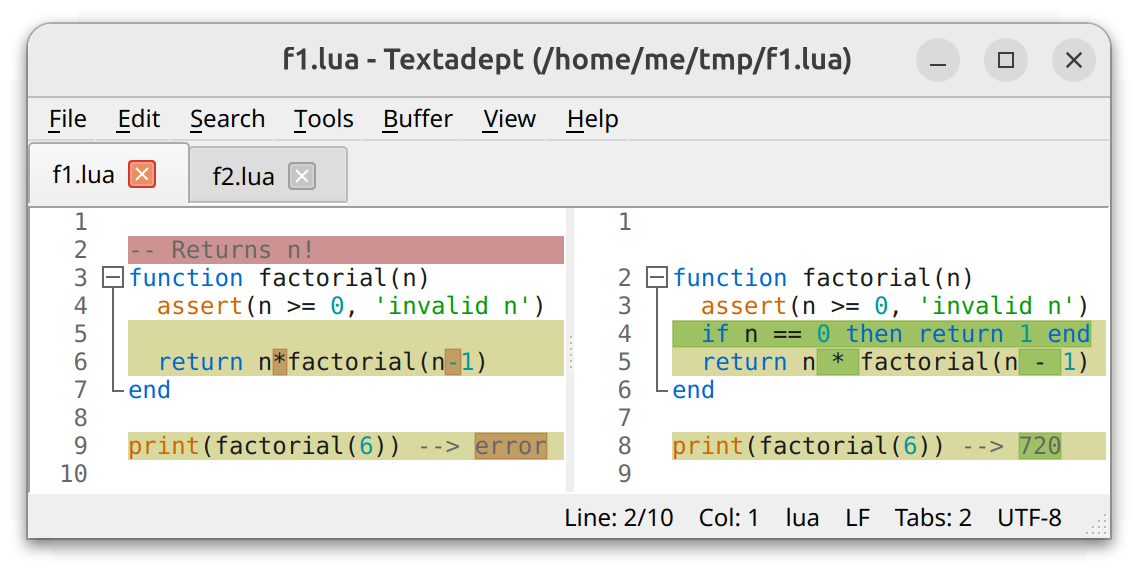Click 'function factorial(n)' in left pane
The height and width of the screenshot is (572, 1138).
point(279,278)
